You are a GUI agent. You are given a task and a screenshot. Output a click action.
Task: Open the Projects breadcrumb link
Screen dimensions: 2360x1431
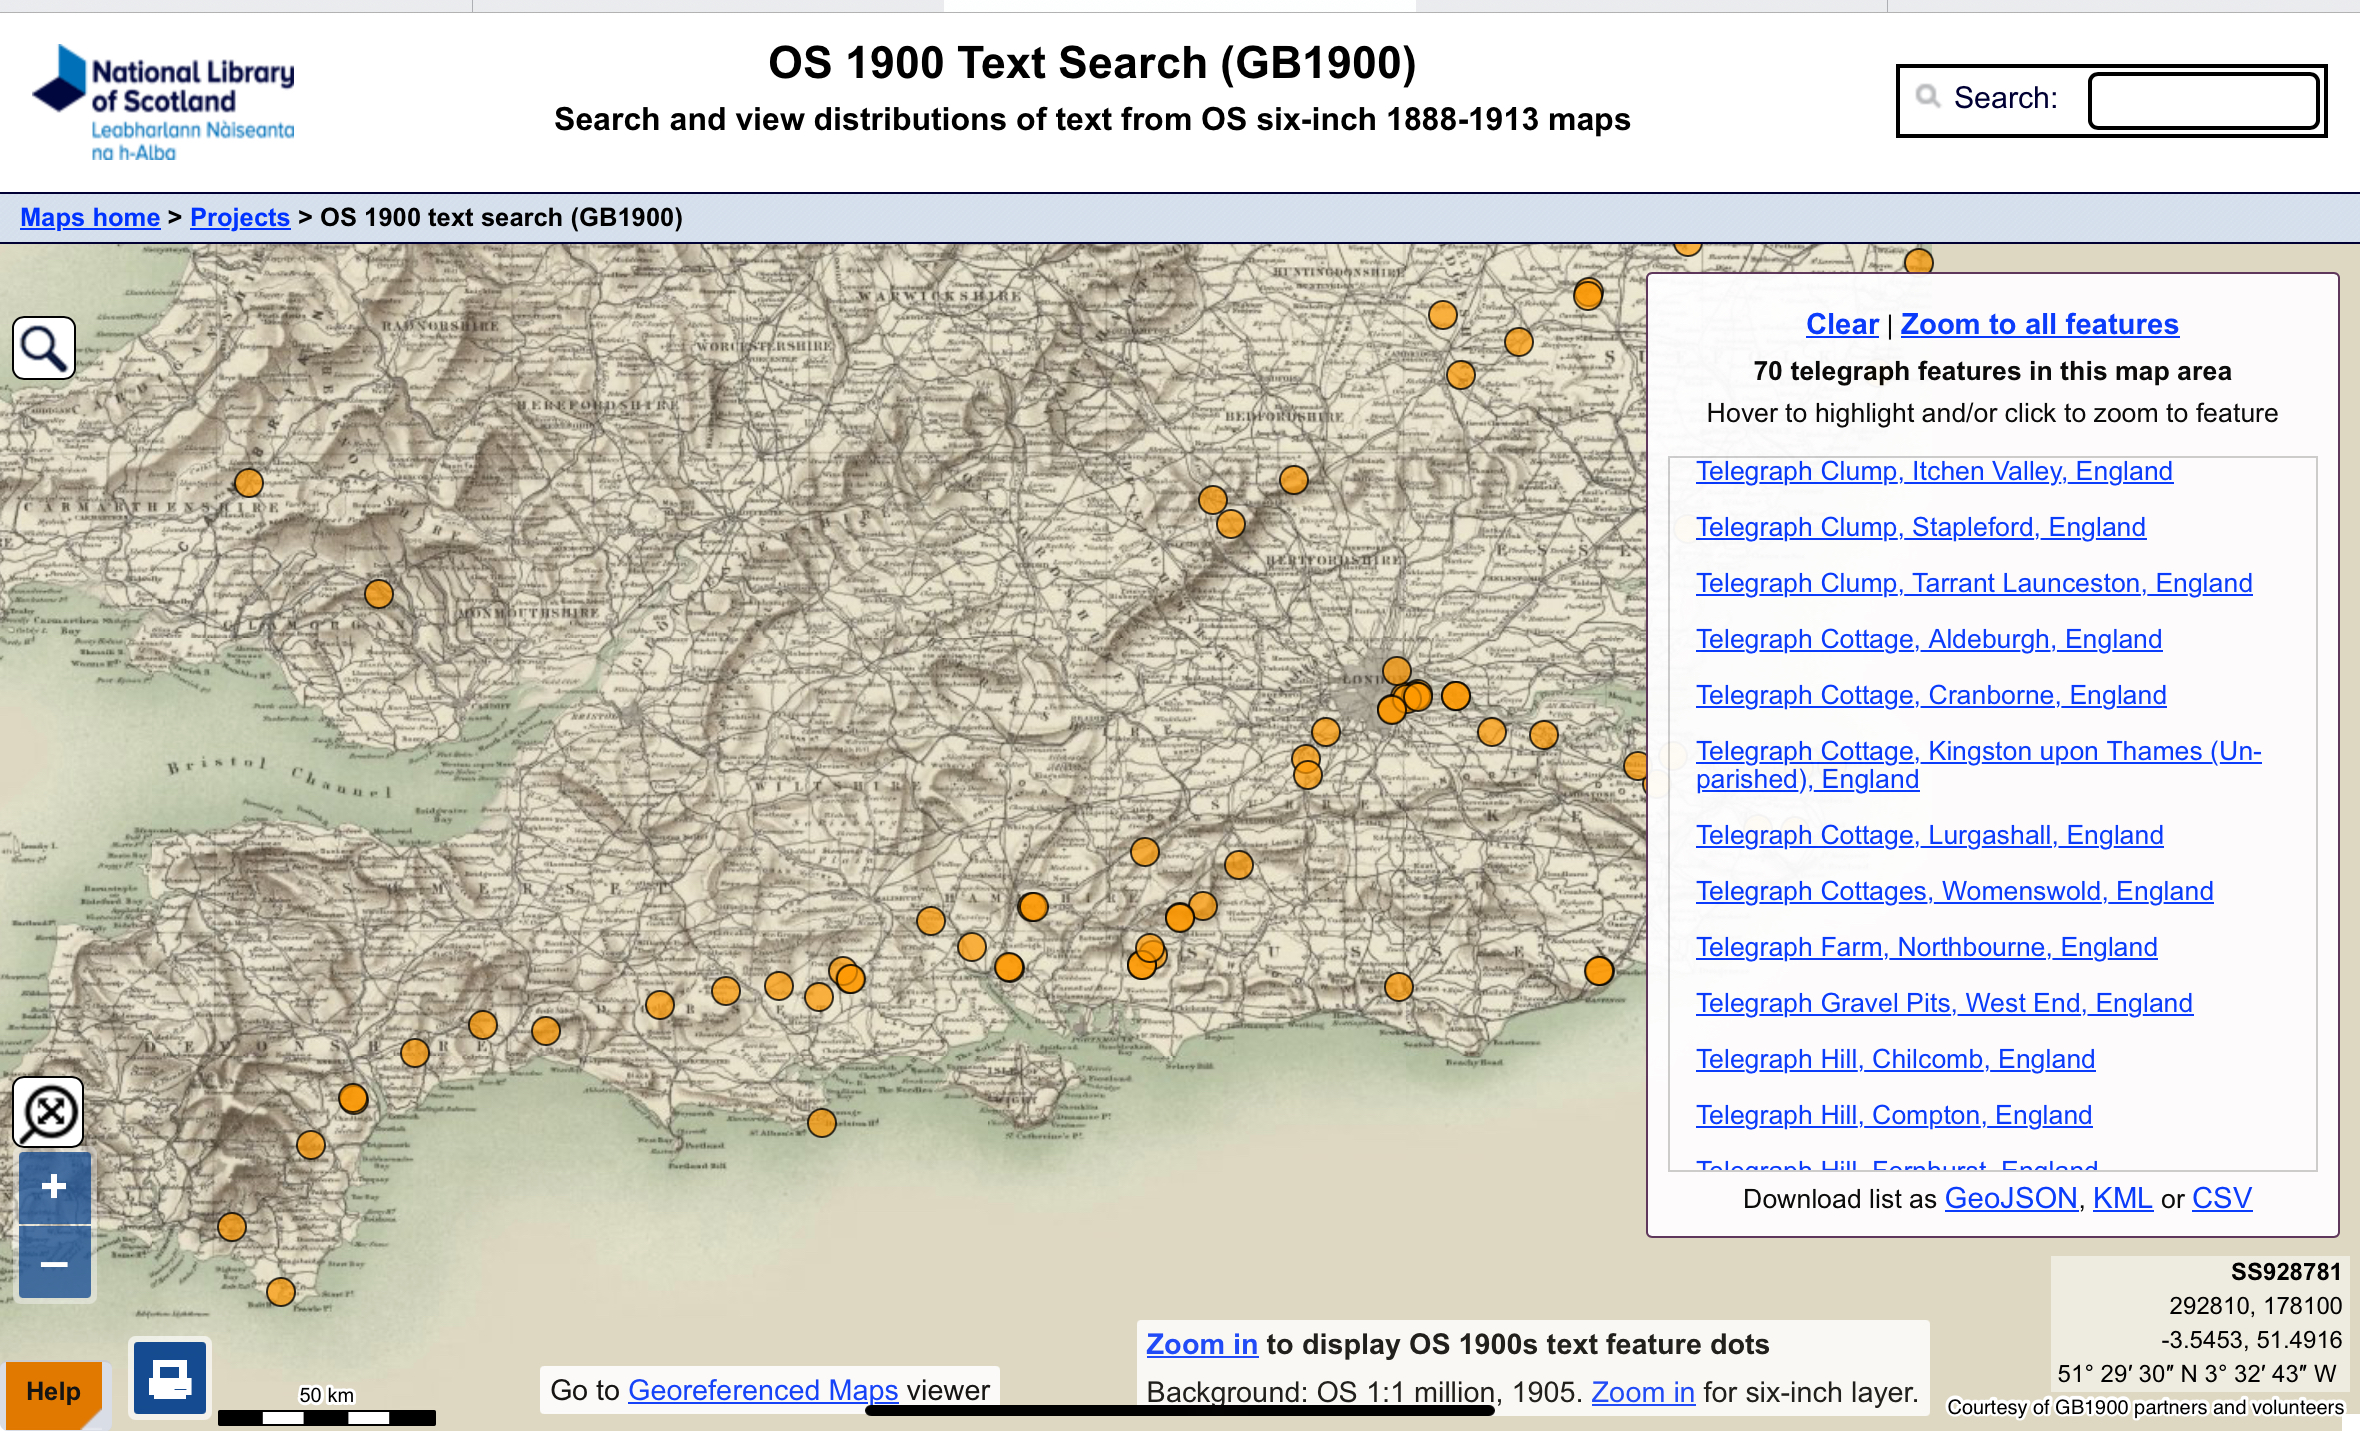(240, 217)
